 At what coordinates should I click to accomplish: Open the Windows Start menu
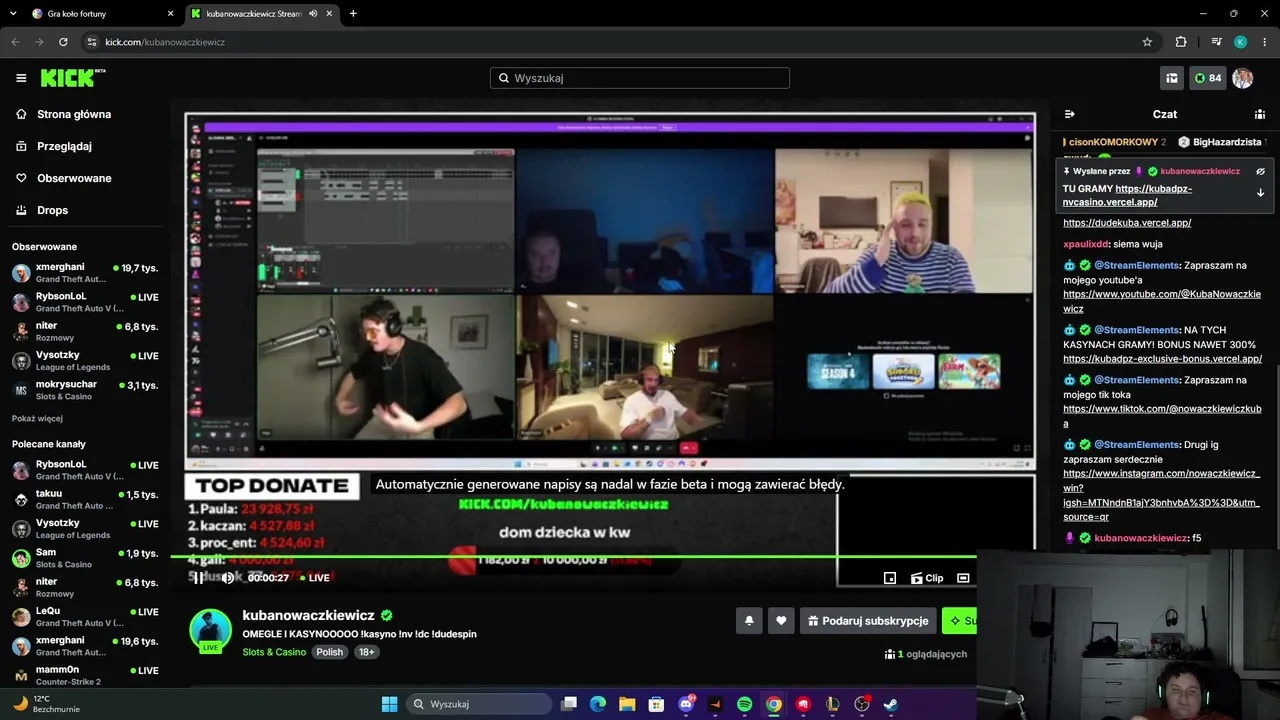point(389,704)
